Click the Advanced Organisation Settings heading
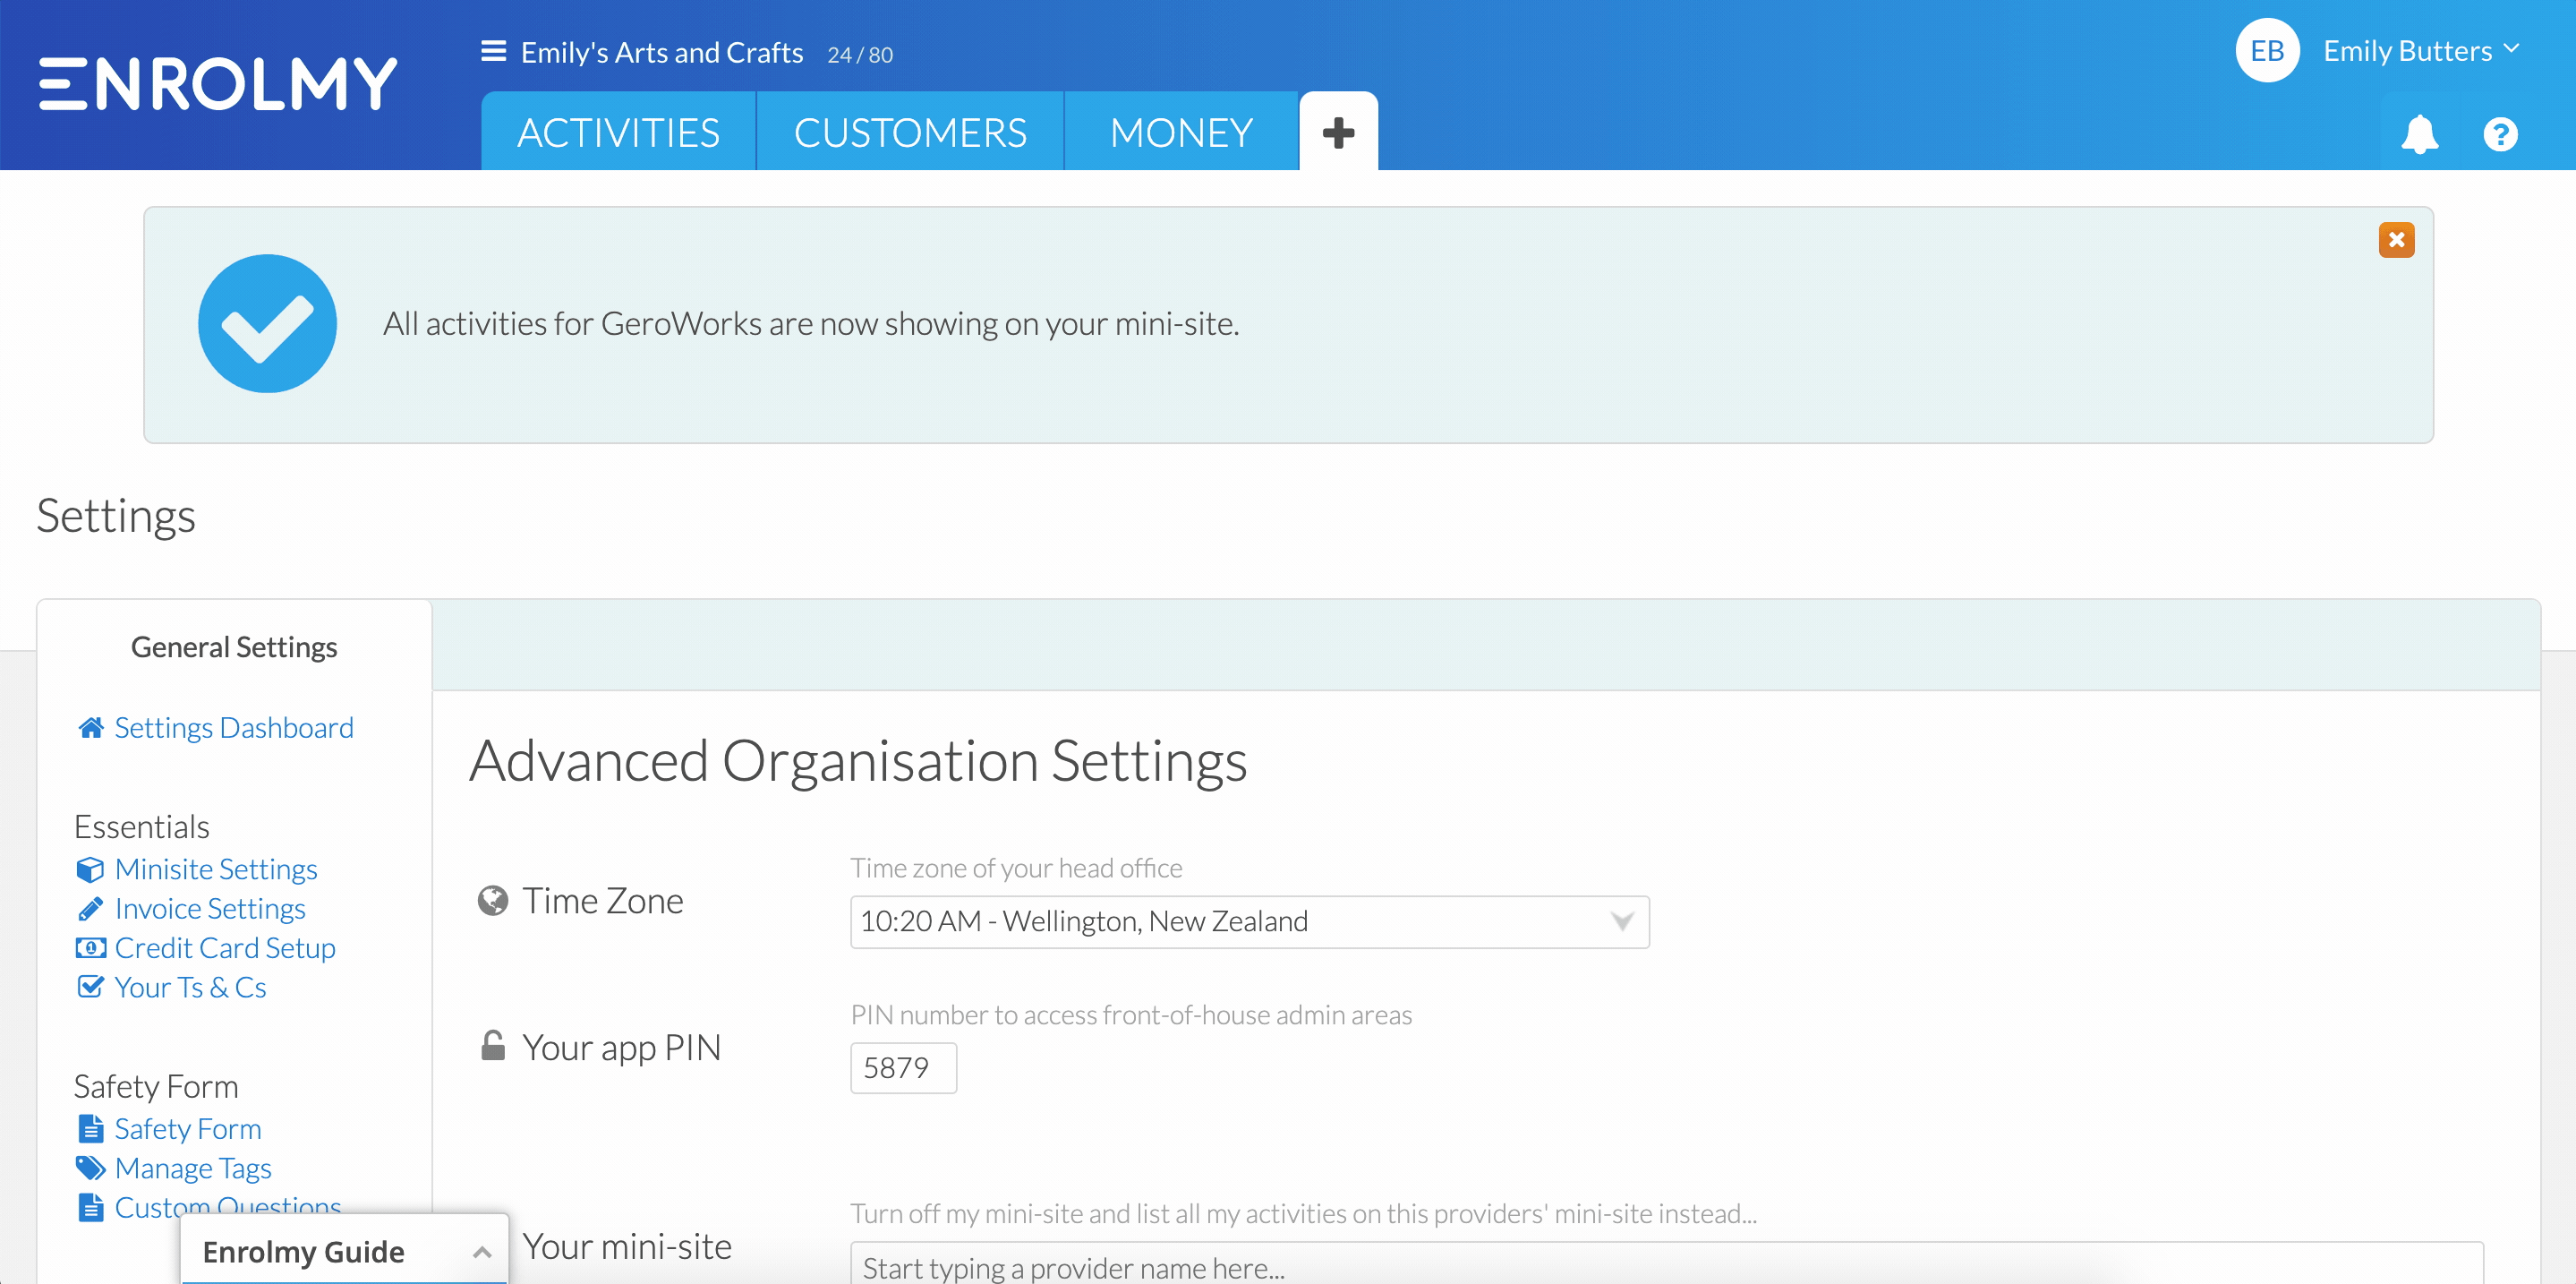Viewport: 2576px width, 1284px height. coord(858,761)
